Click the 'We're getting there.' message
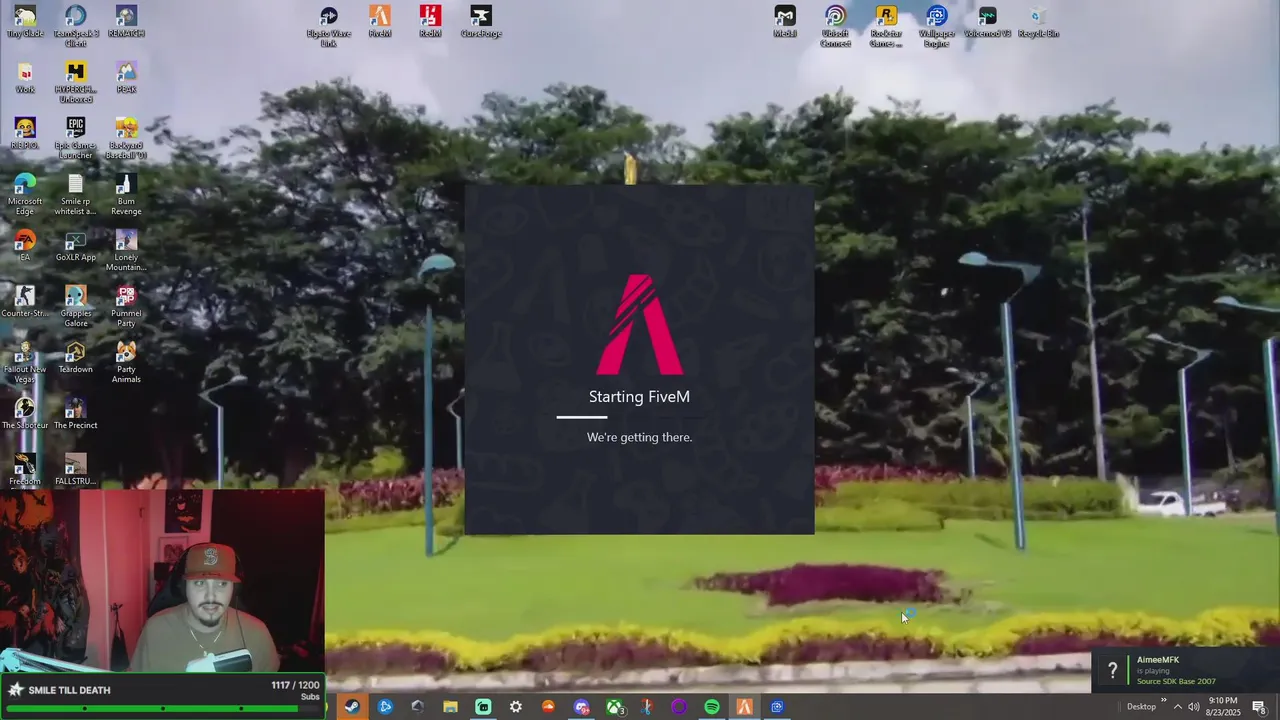1280x720 pixels. [639, 437]
